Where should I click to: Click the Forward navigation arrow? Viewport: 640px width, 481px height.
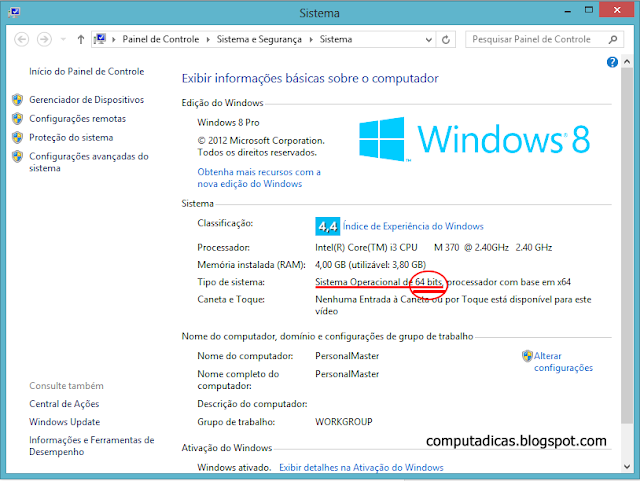[x=44, y=39]
